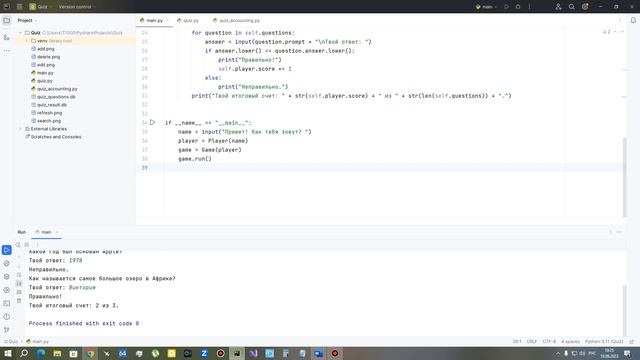Open Terminal tool window icon
Viewport: 640px width, 360px height.
pos(7,303)
